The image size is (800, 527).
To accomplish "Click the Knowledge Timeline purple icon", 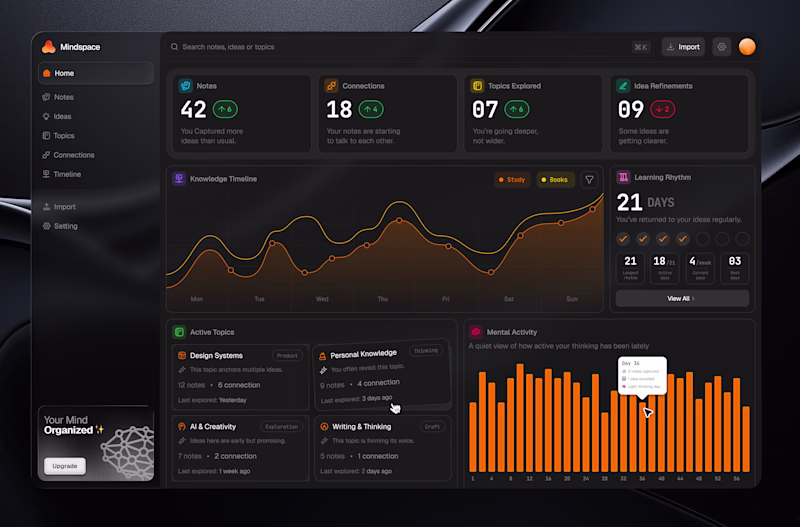I will 179,179.
